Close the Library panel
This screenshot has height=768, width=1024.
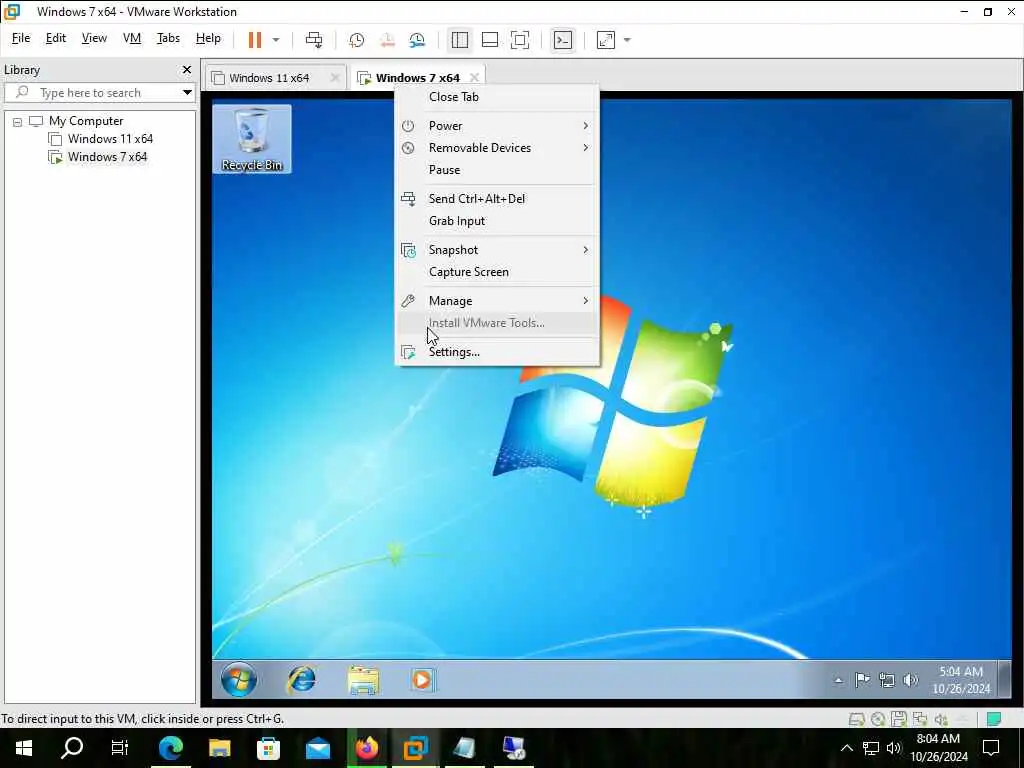[x=187, y=69]
